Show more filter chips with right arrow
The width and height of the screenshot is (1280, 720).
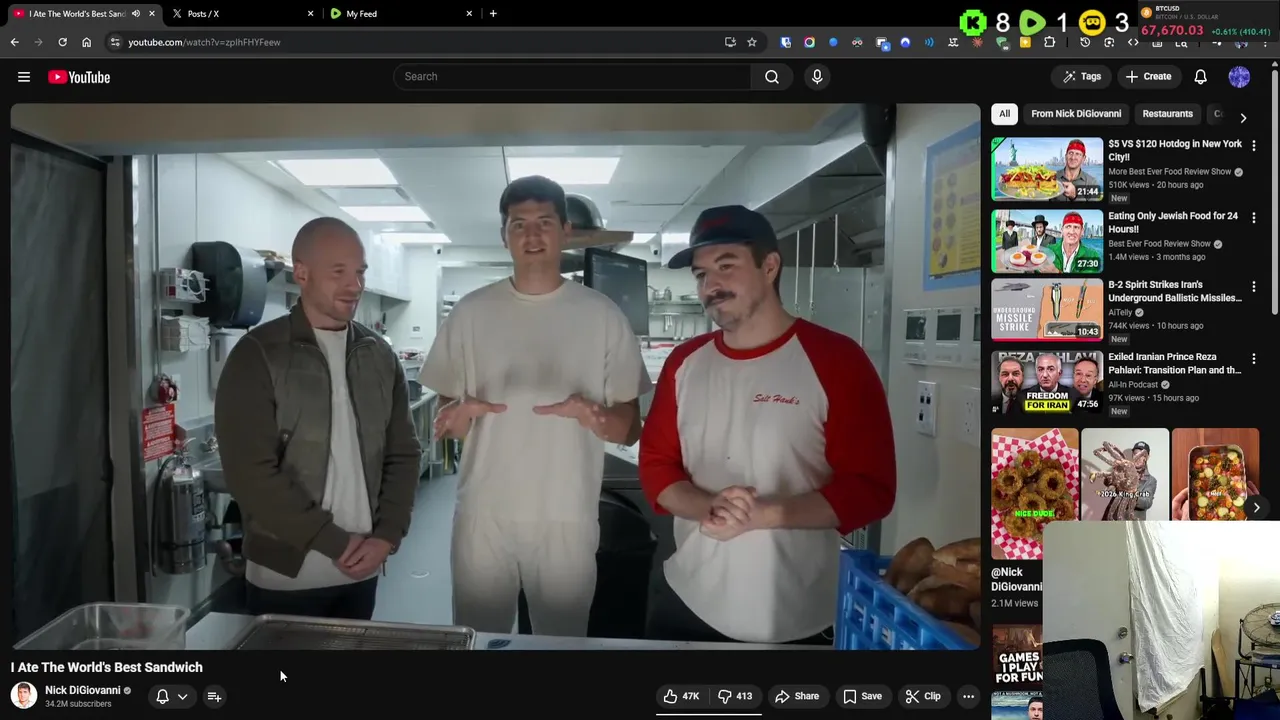tap(1243, 117)
